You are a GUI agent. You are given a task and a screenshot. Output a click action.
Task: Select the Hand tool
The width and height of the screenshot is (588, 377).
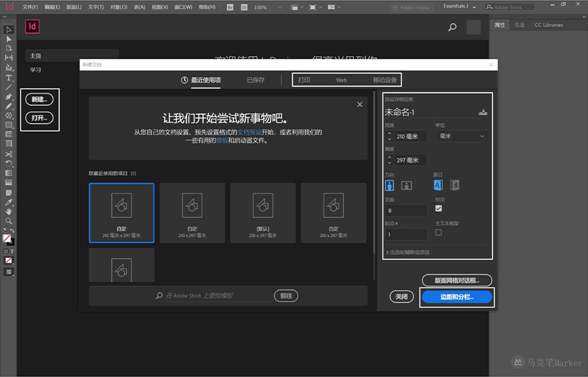9,212
